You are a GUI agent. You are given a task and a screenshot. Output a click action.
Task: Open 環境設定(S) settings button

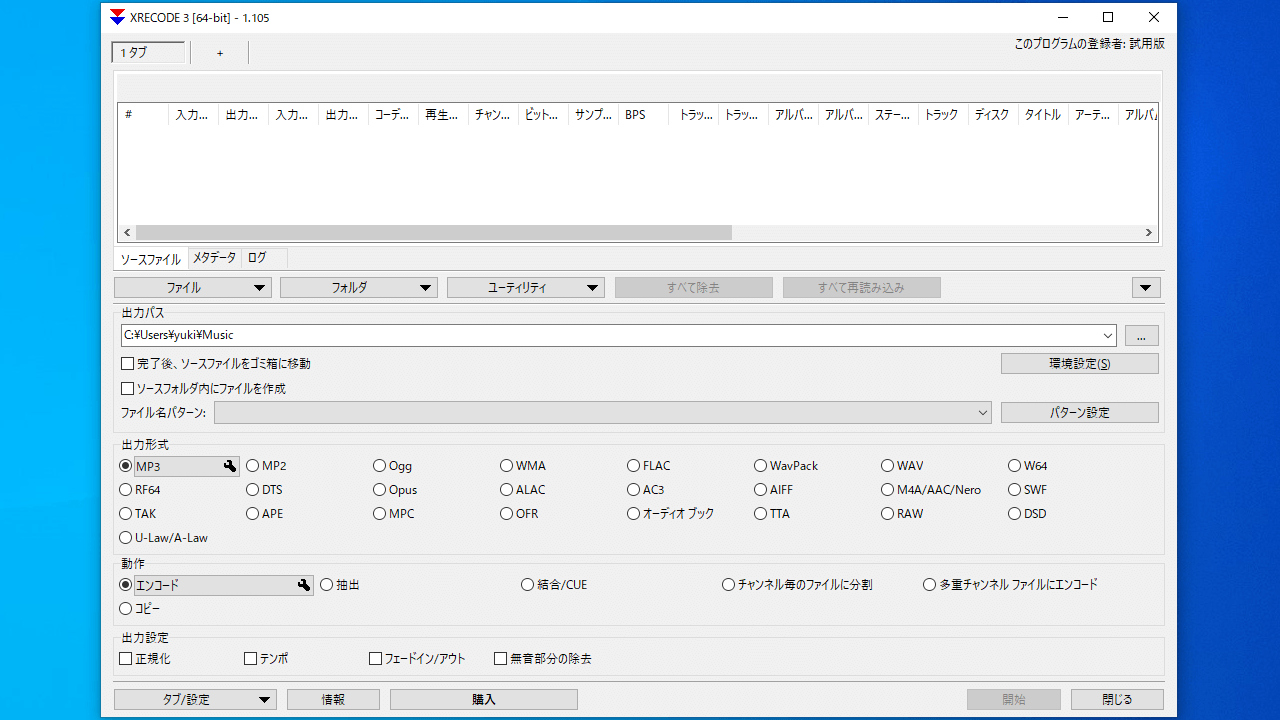tap(1080, 364)
